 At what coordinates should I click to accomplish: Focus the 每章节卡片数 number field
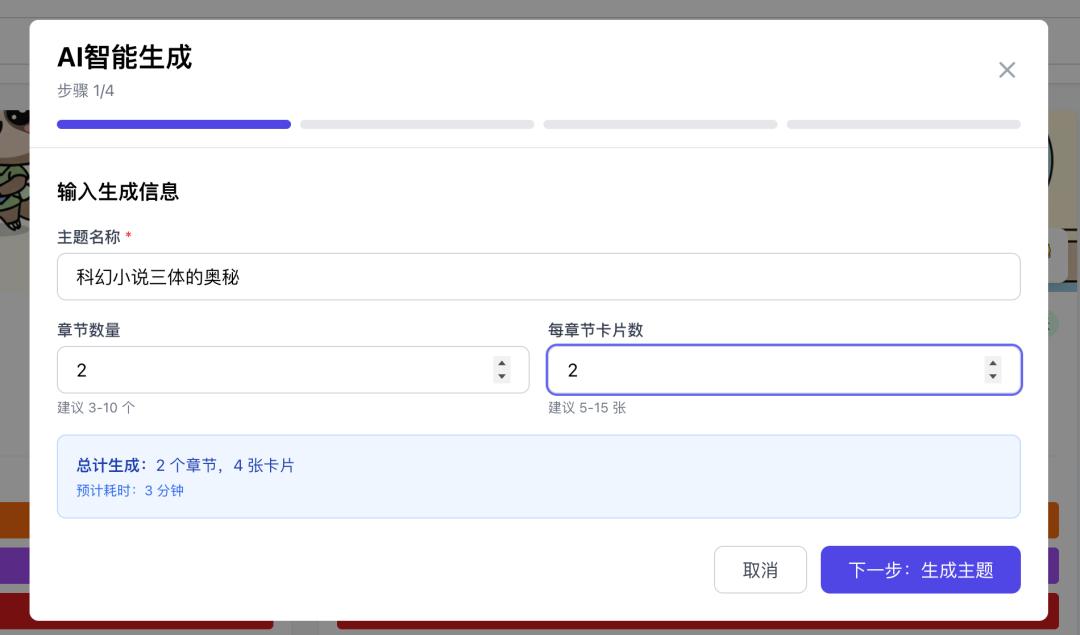click(x=784, y=370)
